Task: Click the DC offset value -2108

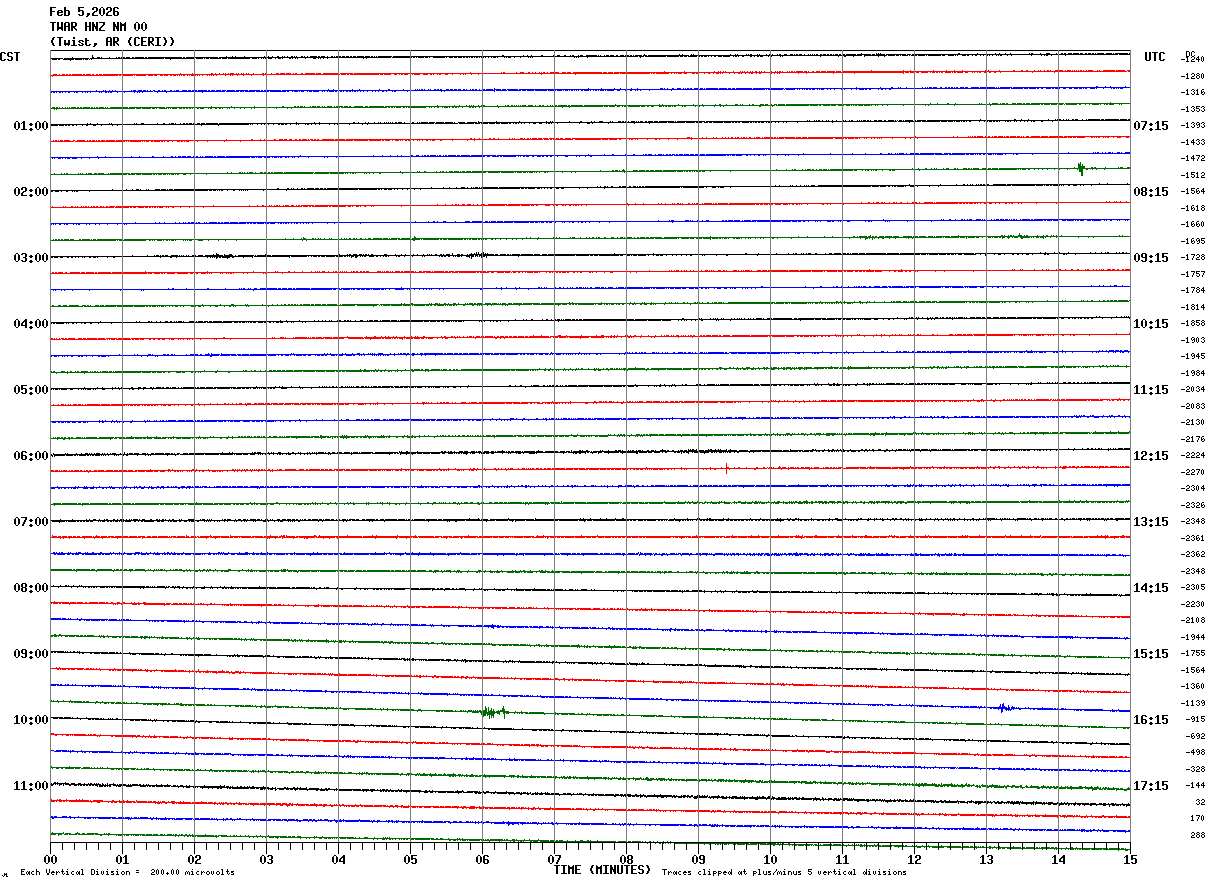Action: [x=1193, y=620]
